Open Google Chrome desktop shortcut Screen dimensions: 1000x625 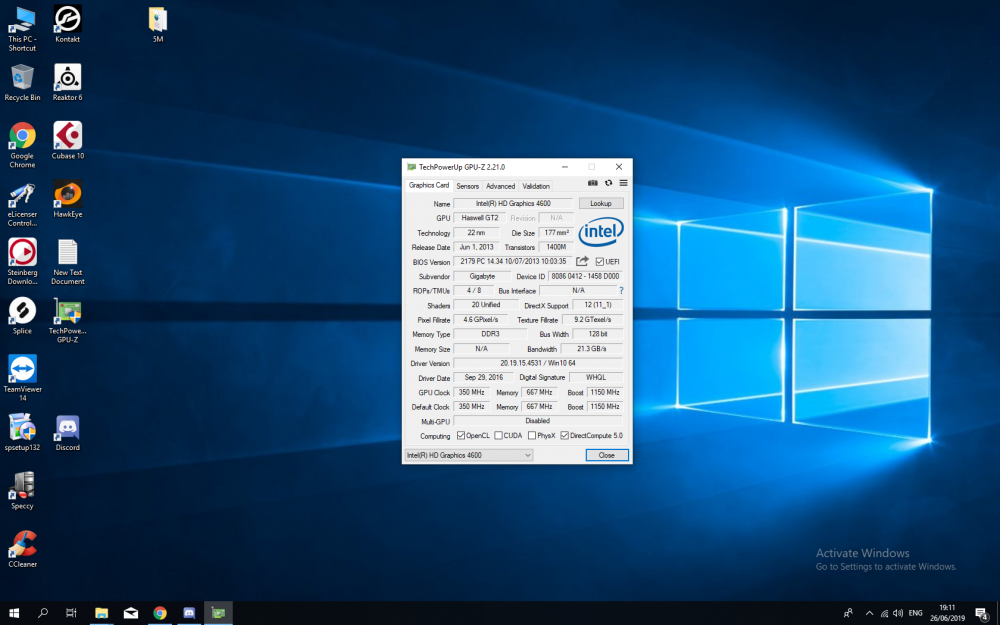(22, 145)
